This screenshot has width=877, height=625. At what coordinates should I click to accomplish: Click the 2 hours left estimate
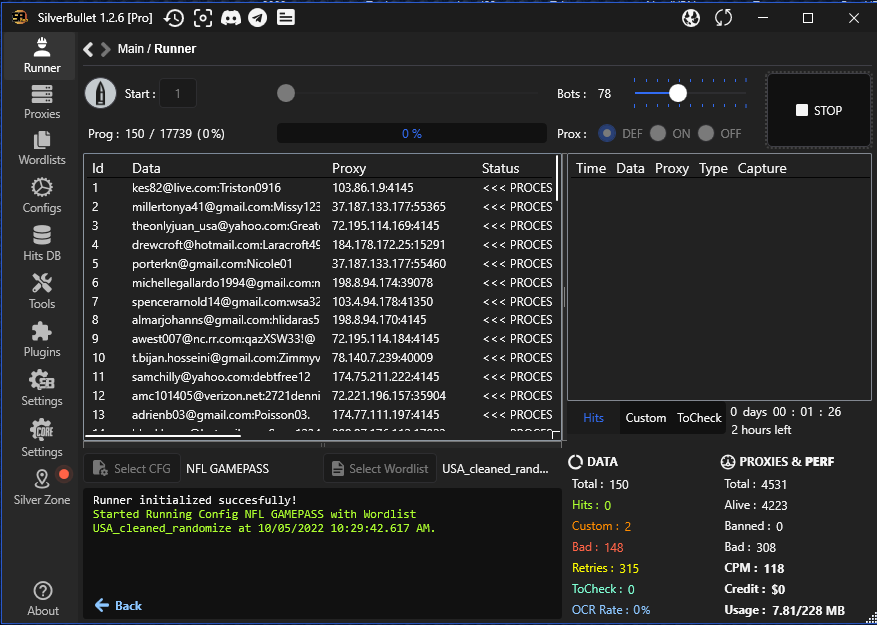pos(761,430)
